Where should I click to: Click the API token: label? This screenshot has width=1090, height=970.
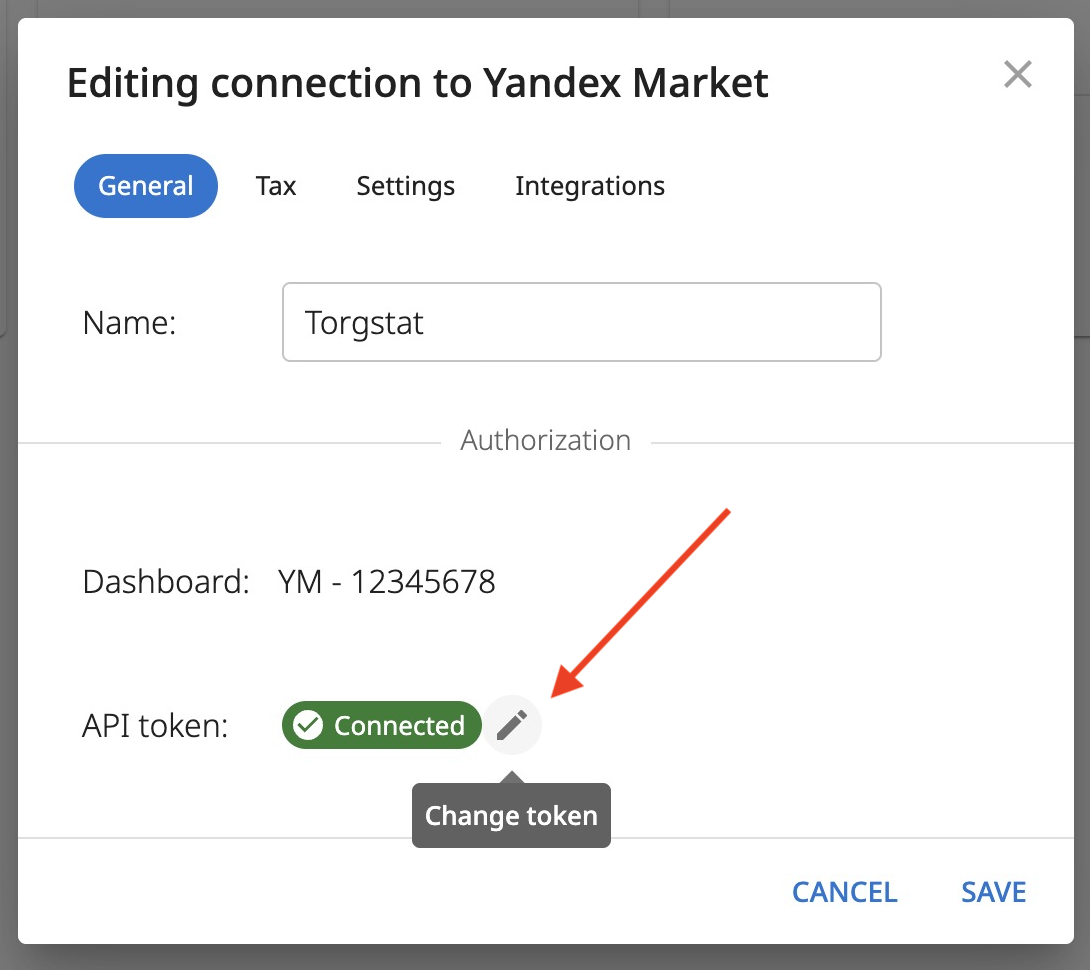[155, 725]
